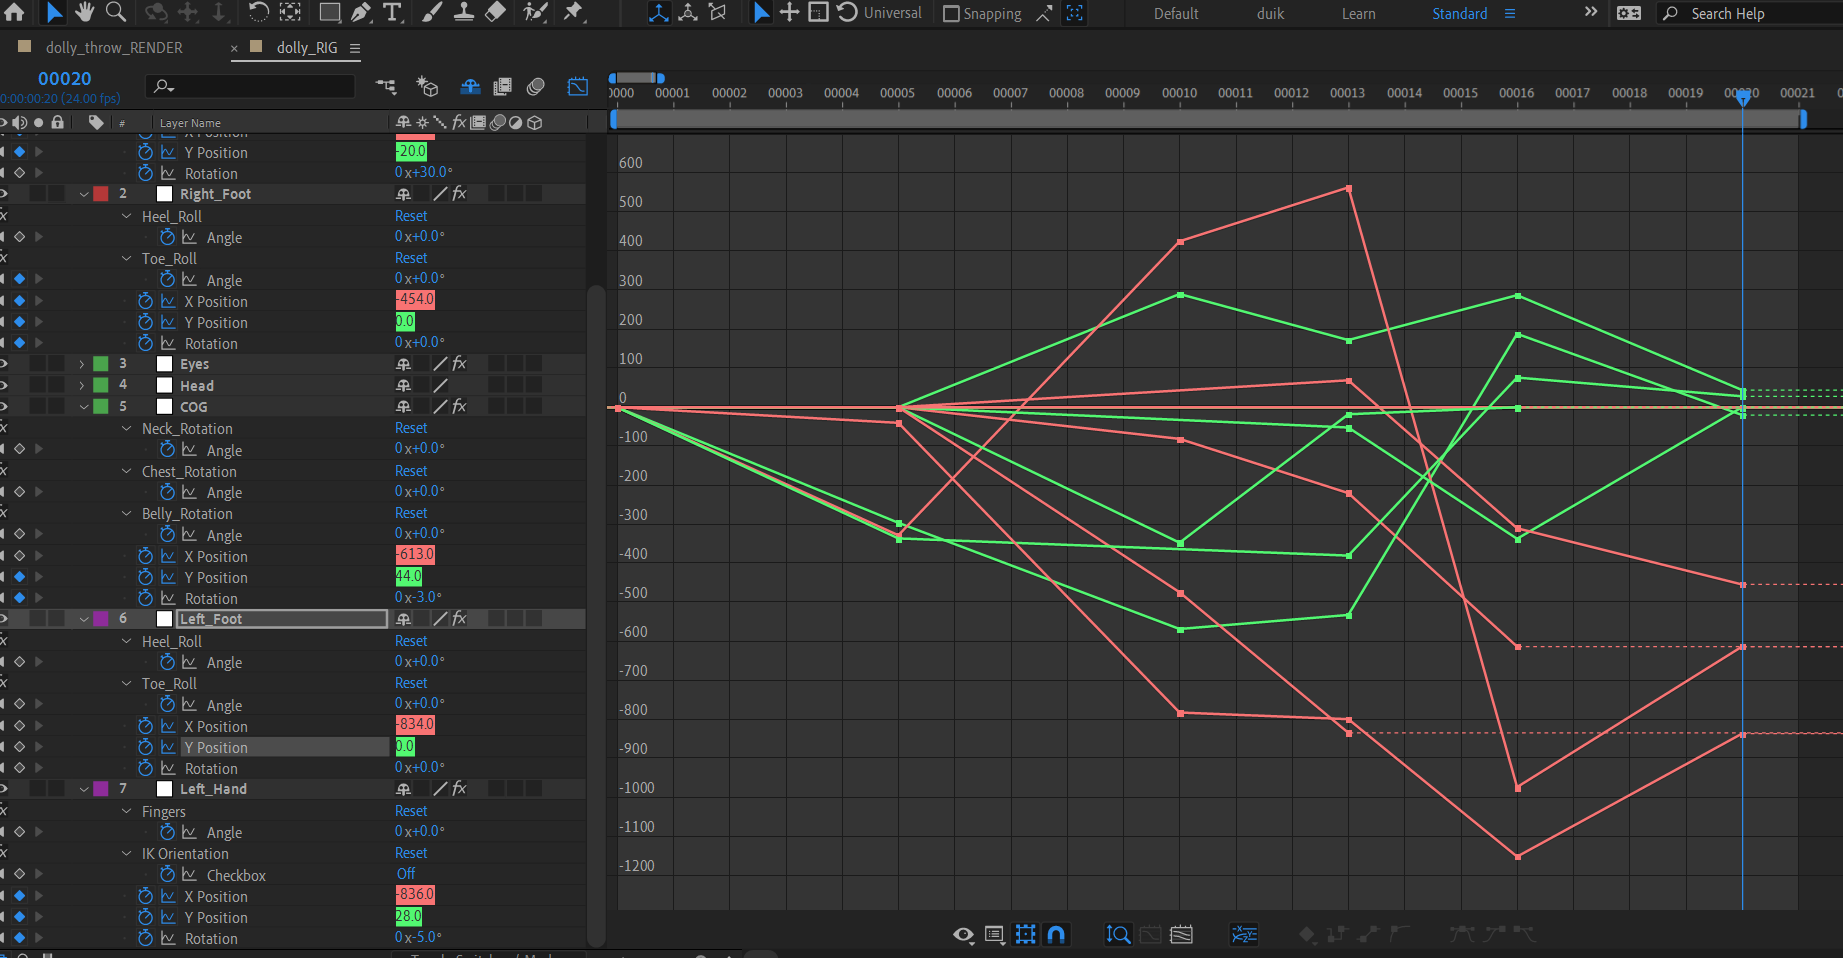Open the Learn workspace menu item
This screenshot has height=958, width=1843.
coord(1358,13)
